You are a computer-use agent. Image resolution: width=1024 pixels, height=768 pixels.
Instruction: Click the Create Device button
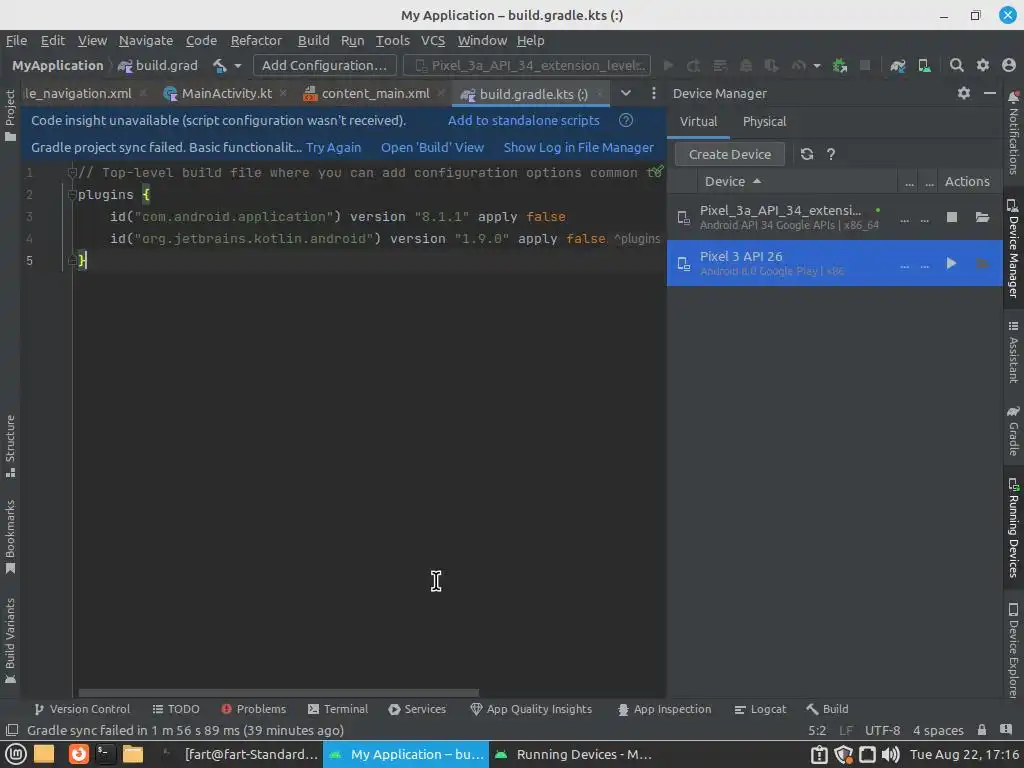click(729, 154)
